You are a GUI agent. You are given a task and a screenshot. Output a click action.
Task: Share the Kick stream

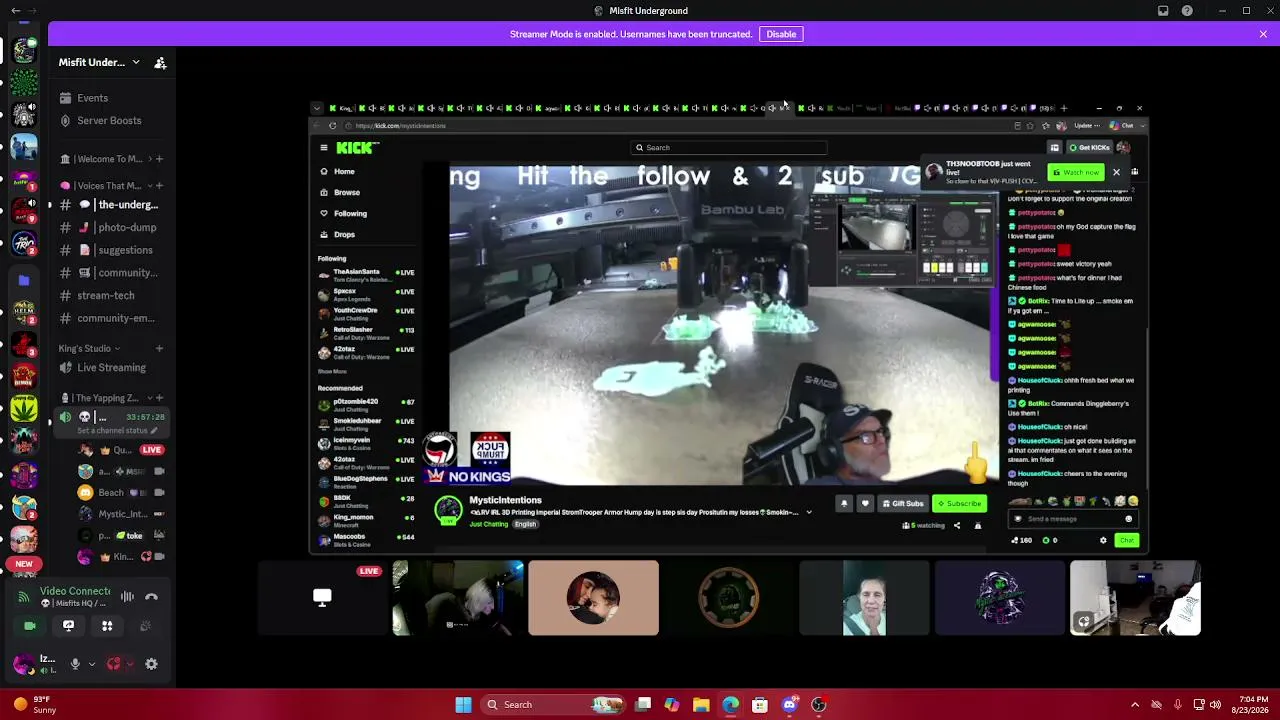956,526
